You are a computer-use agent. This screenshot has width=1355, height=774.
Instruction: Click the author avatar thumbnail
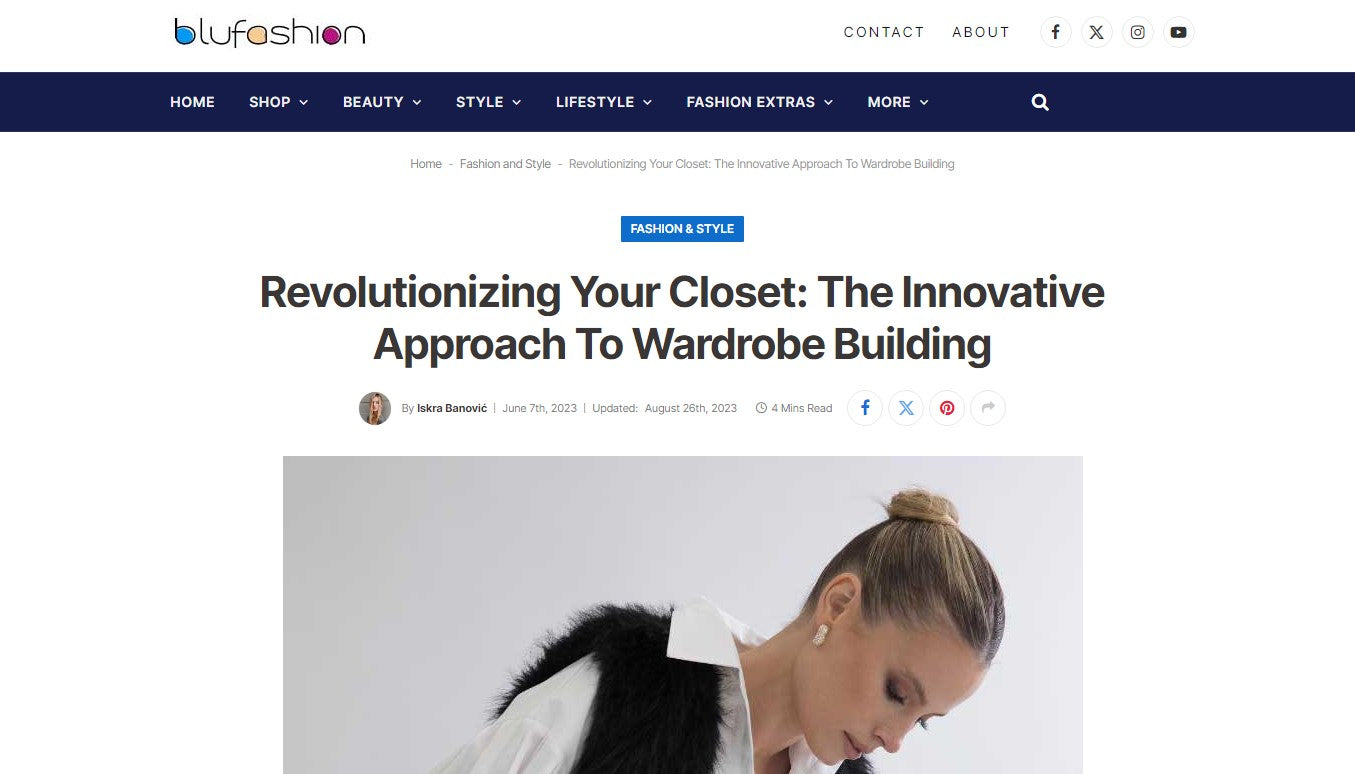[375, 408]
